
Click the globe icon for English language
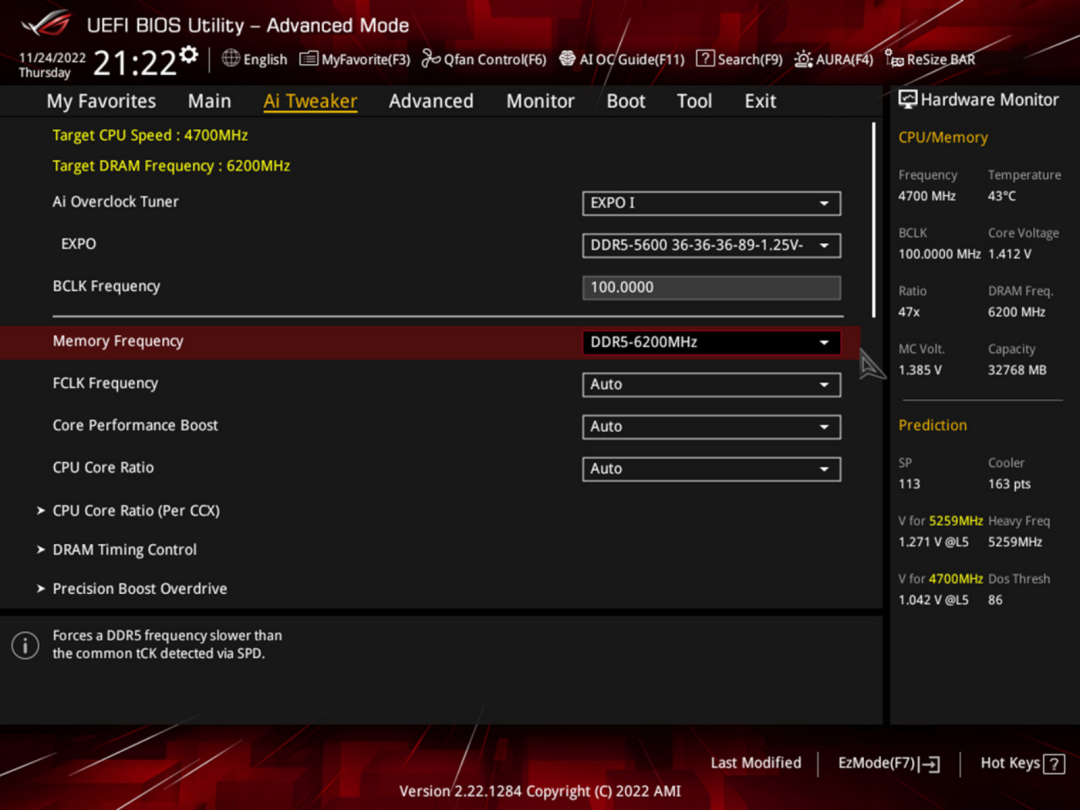(x=231, y=59)
